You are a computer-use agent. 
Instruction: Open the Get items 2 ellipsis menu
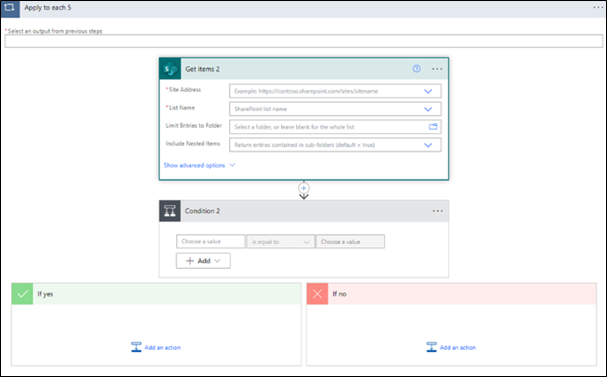pyautogui.click(x=437, y=69)
